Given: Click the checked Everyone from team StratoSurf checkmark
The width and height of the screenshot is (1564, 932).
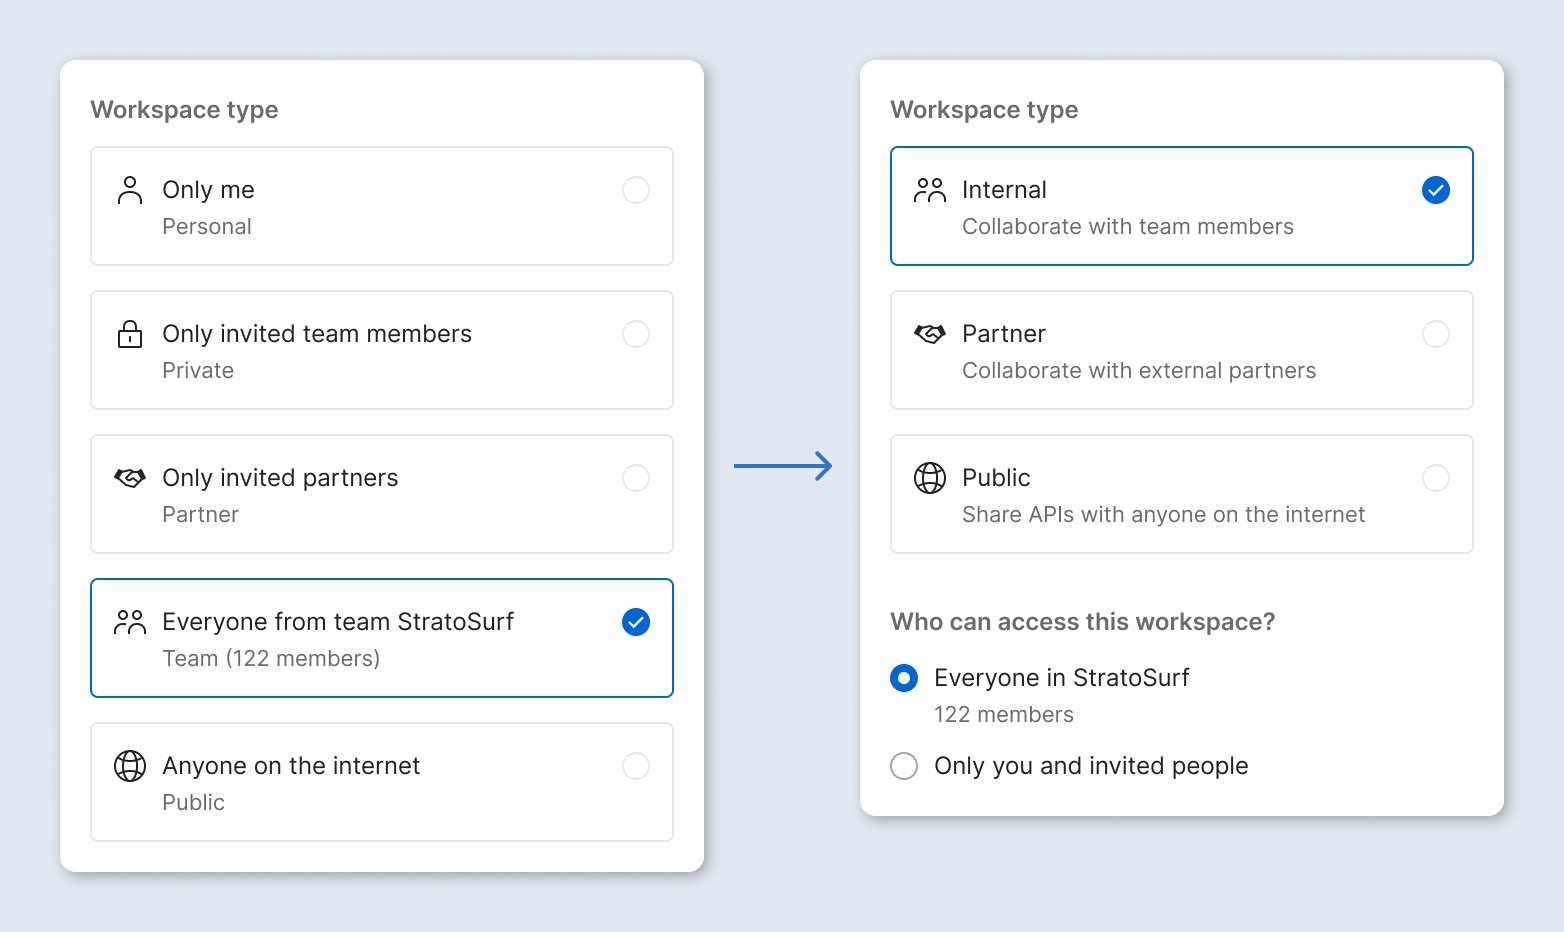Looking at the screenshot, I should pyautogui.click(x=636, y=622).
